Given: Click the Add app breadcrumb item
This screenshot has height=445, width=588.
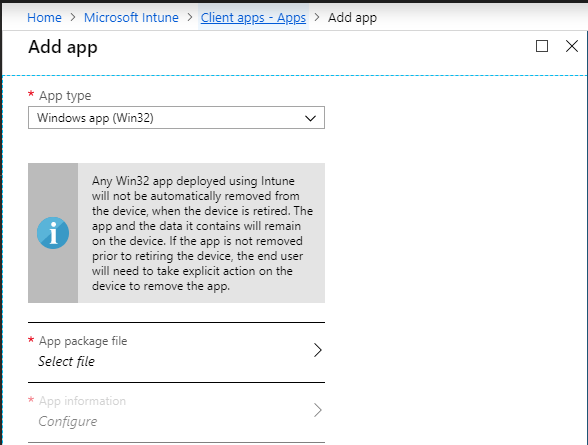Looking at the screenshot, I should (x=352, y=18).
